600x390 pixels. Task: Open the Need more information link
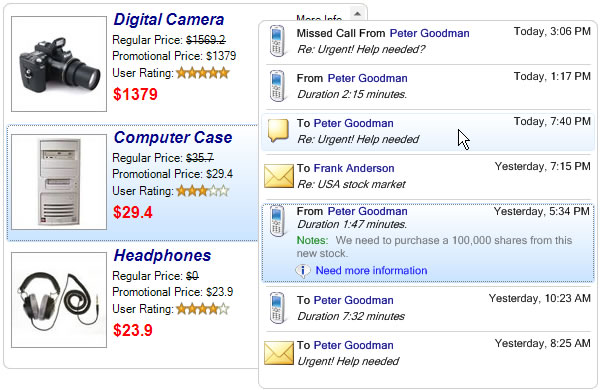tap(371, 271)
